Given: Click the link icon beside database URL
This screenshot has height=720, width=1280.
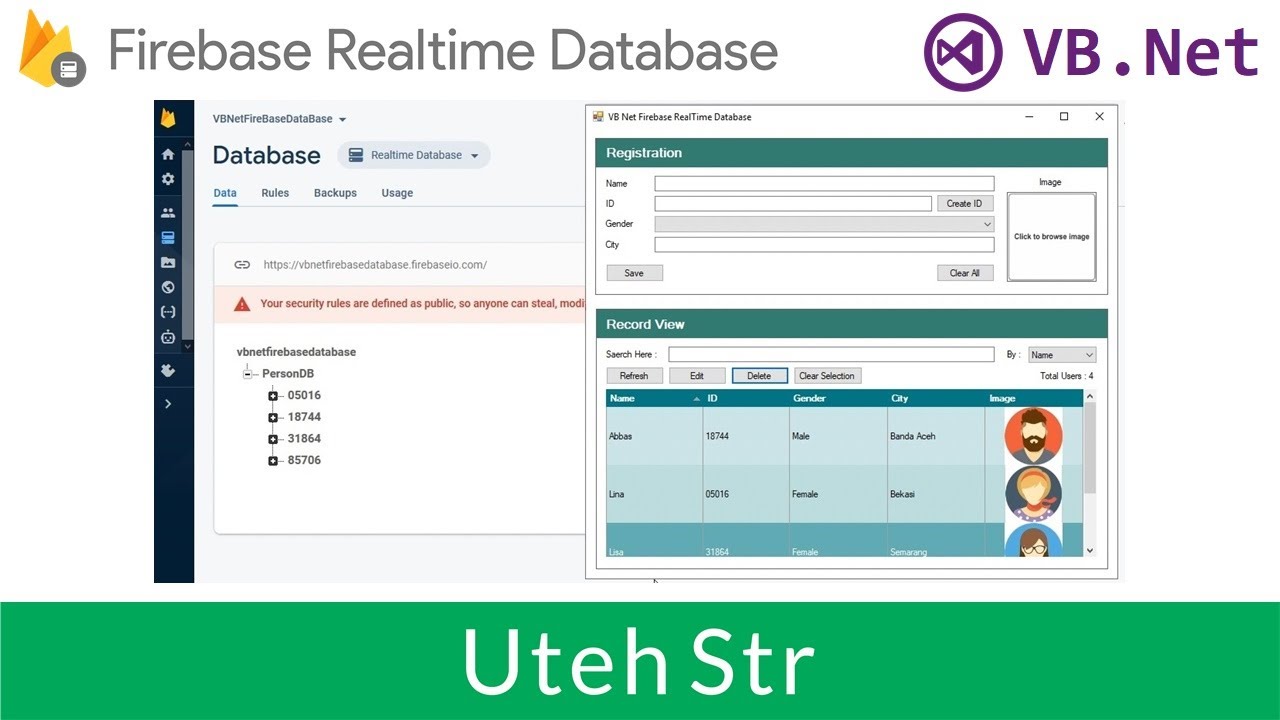Looking at the screenshot, I should (242, 265).
